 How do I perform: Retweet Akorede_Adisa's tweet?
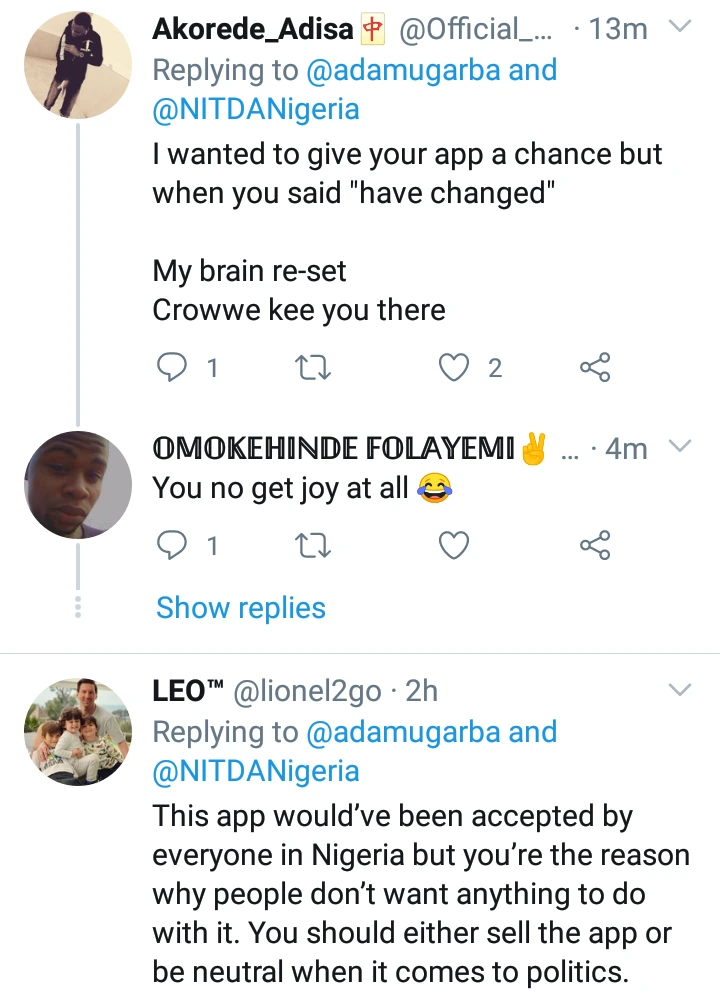pyautogui.click(x=316, y=369)
